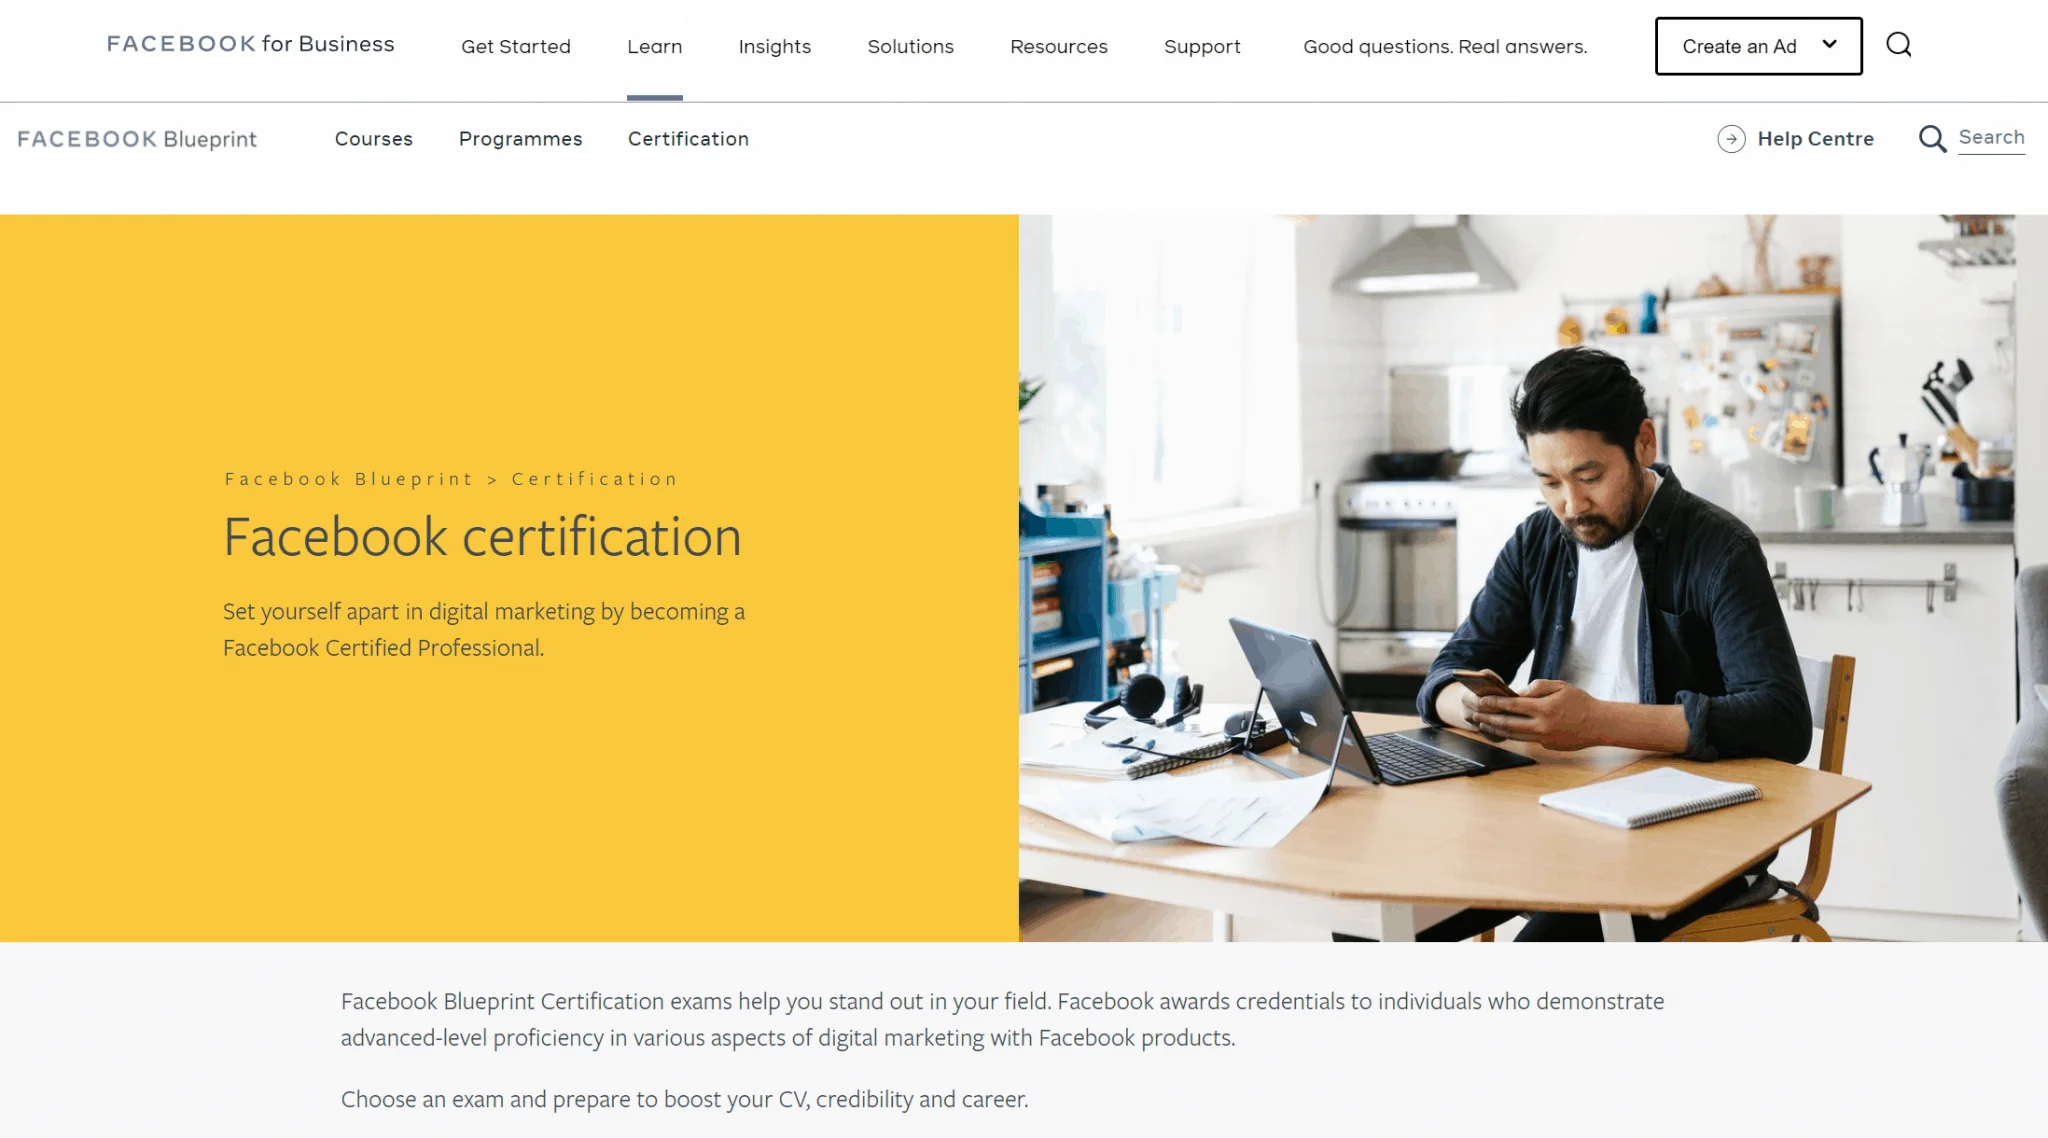
Task: Go to Facebook Blueprint logo home
Action: [137, 139]
